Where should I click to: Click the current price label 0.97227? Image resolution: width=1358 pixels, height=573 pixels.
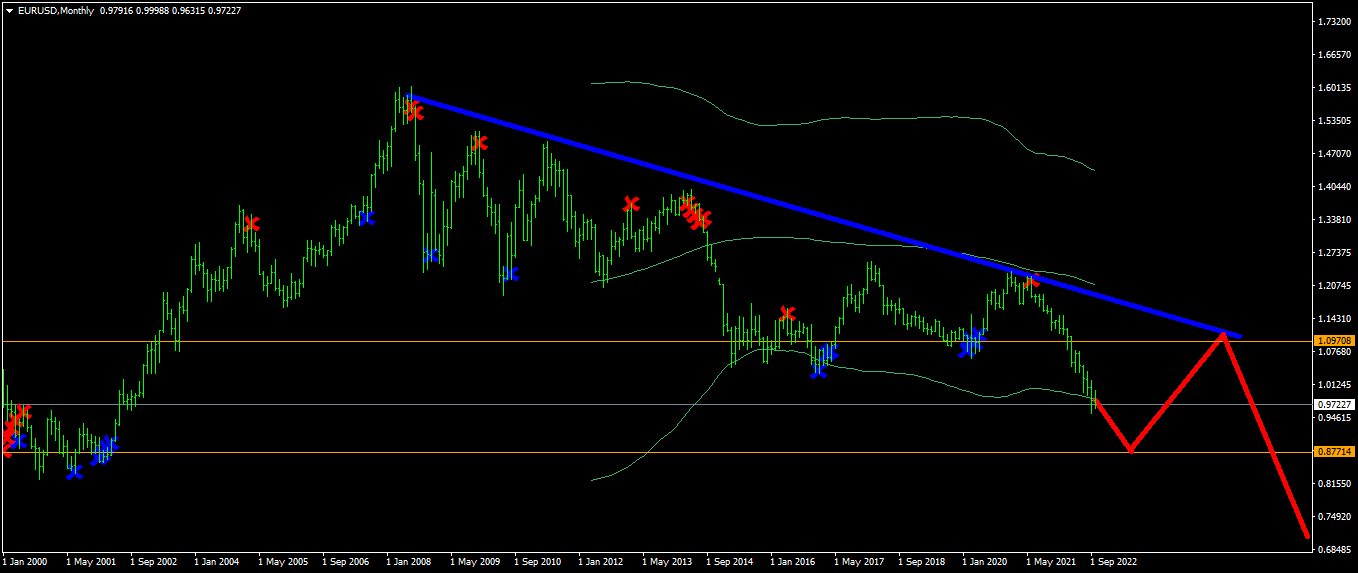[x=1334, y=404]
